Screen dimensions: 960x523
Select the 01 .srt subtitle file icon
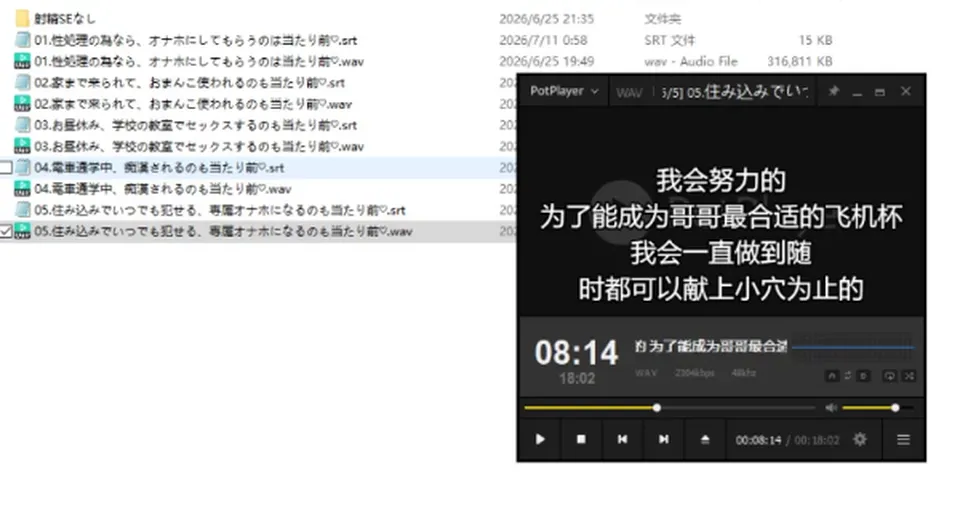pyautogui.click(x=22, y=40)
